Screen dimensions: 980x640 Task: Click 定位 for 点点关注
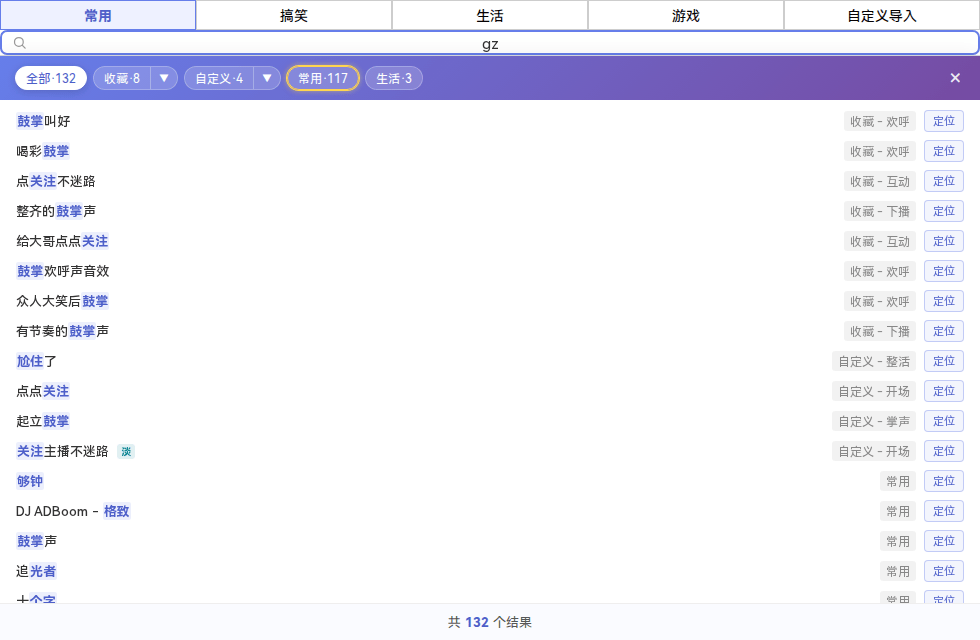pyautogui.click(x=944, y=391)
